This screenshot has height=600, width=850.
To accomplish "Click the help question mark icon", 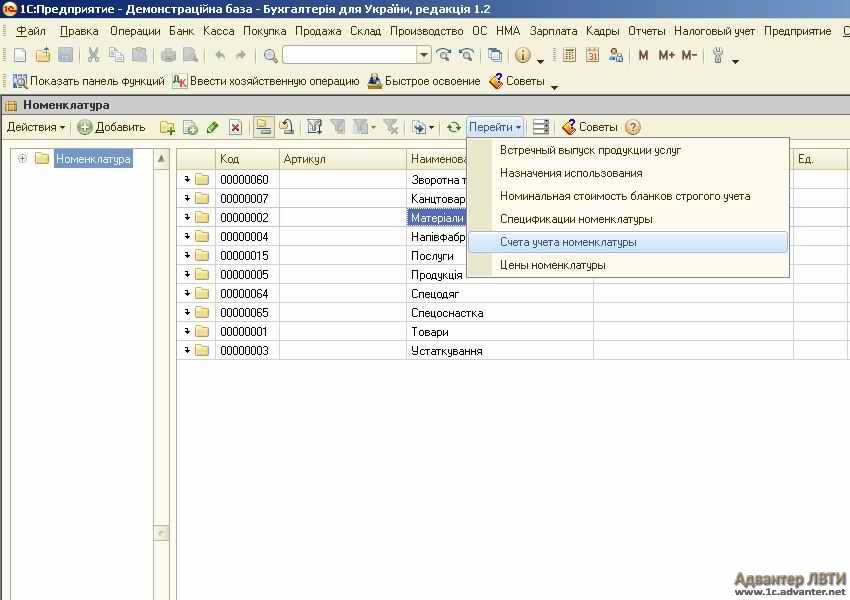I will [632, 127].
